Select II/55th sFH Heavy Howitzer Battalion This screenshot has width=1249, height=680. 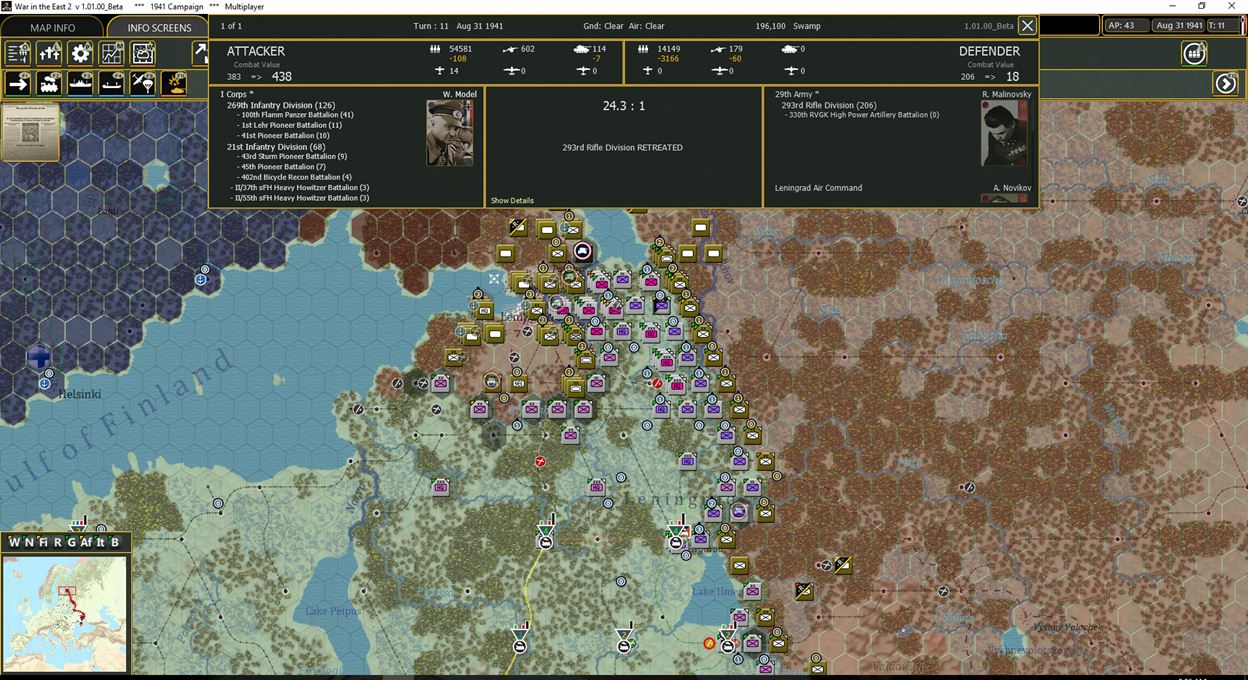point(301,198)
